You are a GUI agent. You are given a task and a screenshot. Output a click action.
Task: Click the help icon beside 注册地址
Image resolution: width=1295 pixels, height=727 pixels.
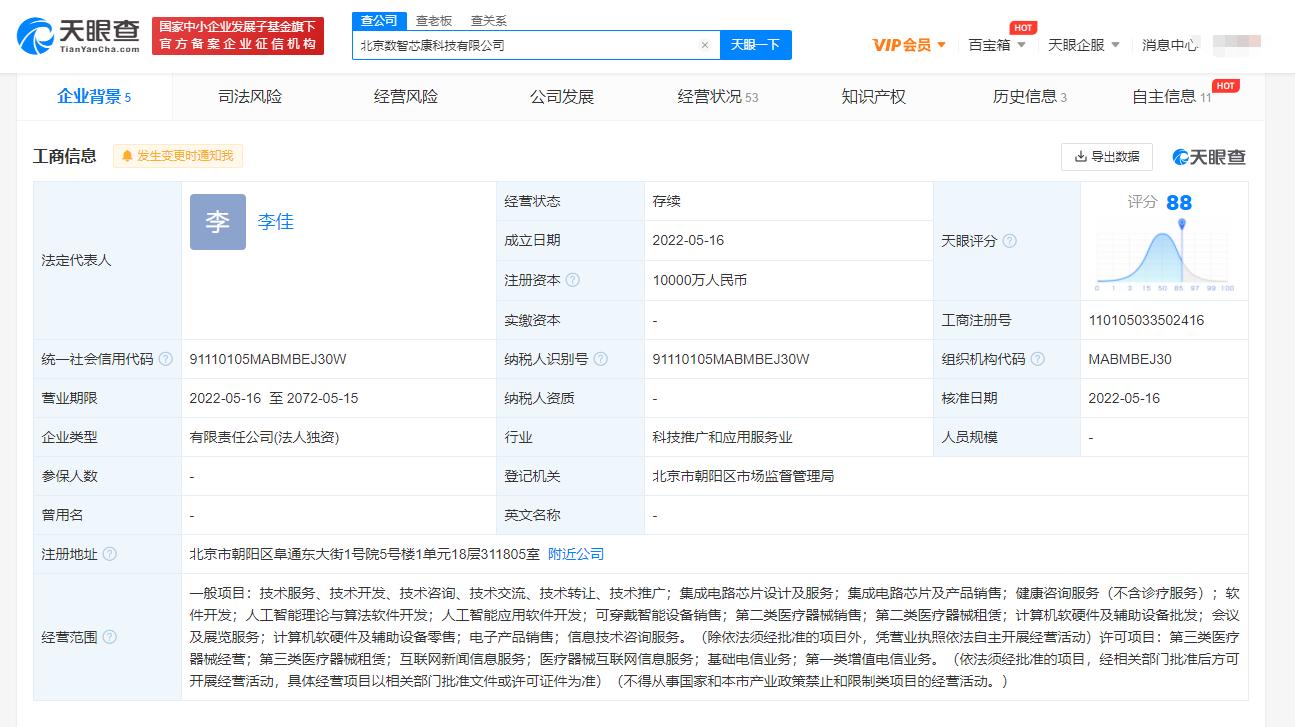[x=110, y=554]
